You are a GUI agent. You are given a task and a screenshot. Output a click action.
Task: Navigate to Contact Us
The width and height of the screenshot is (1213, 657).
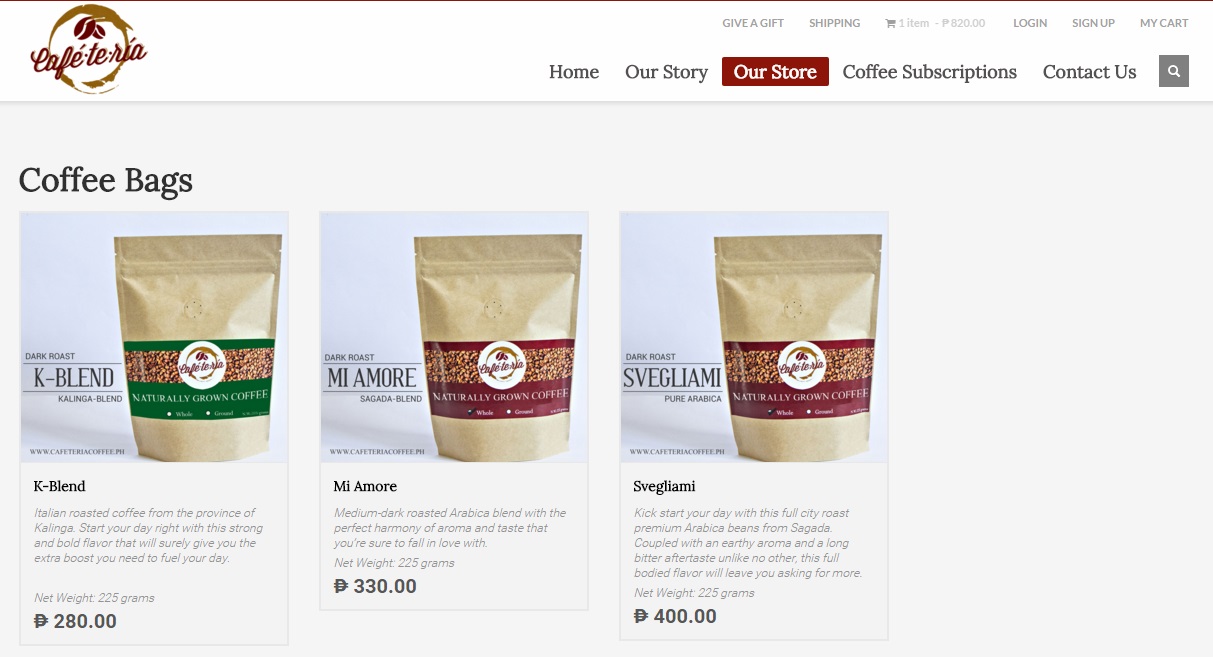[x=1089, y=72]
